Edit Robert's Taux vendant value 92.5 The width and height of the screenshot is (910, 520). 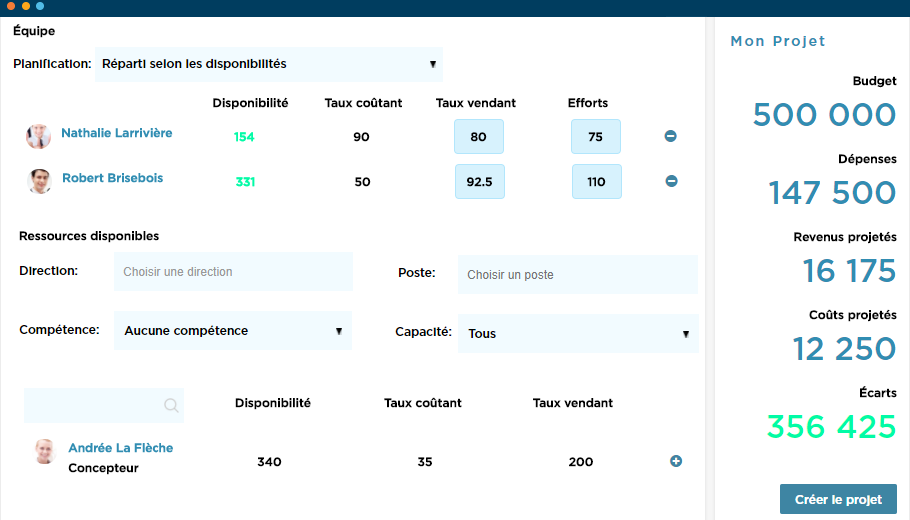pyautogui.click(x=479, y=182)
